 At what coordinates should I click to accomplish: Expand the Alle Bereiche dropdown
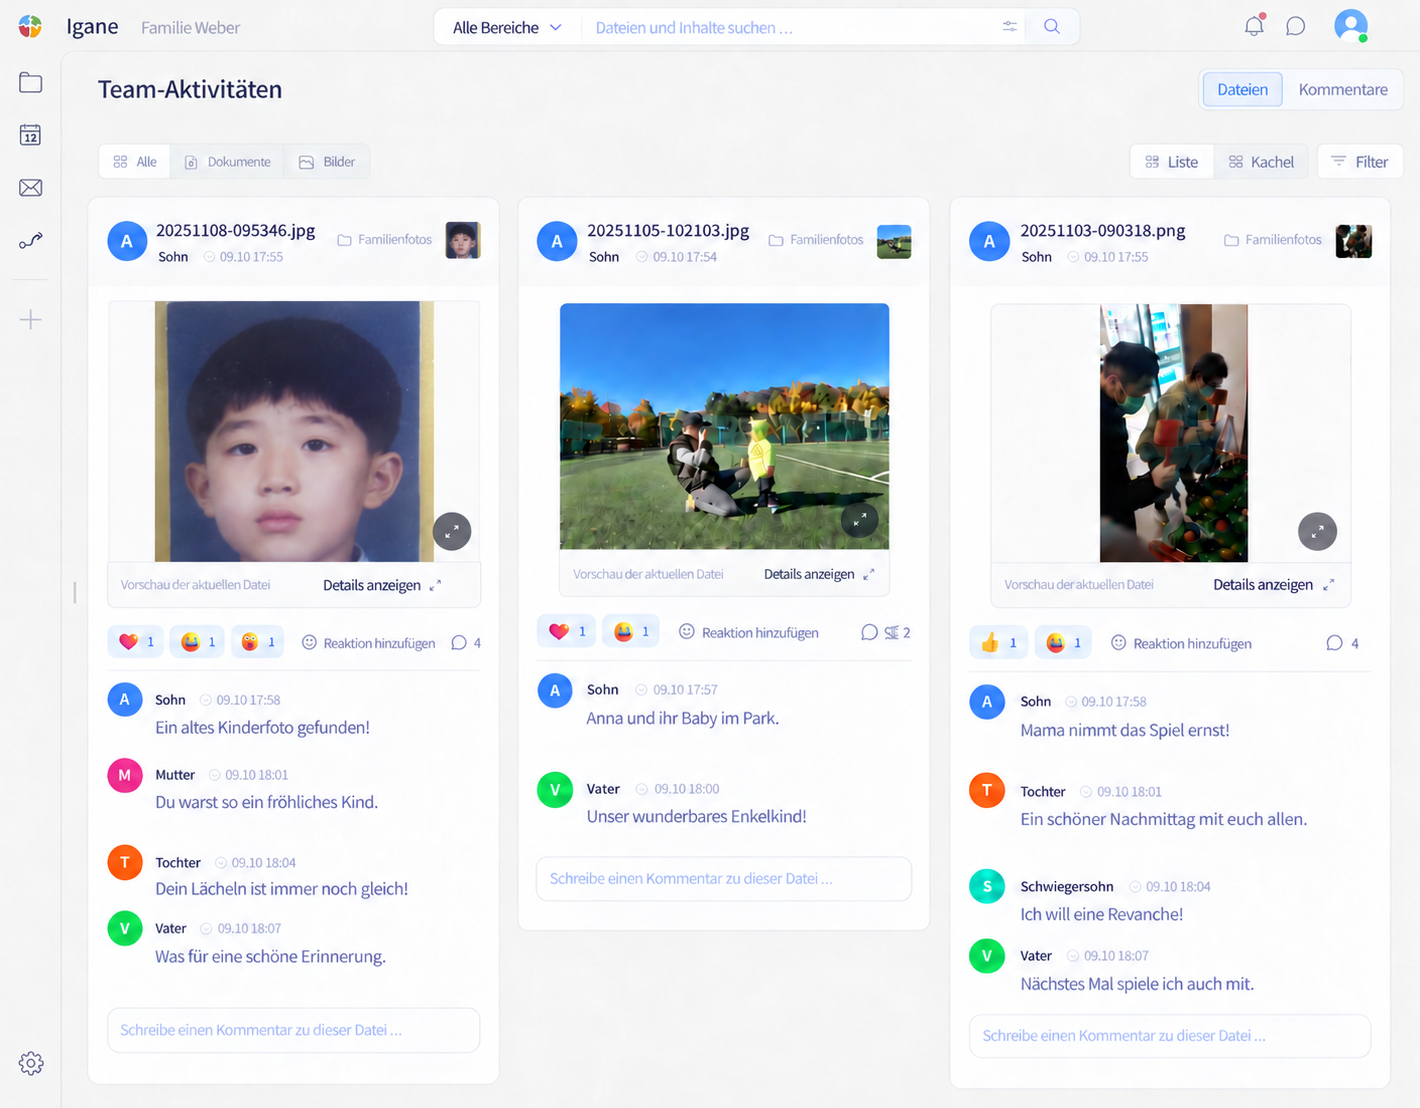coord(507,27)
